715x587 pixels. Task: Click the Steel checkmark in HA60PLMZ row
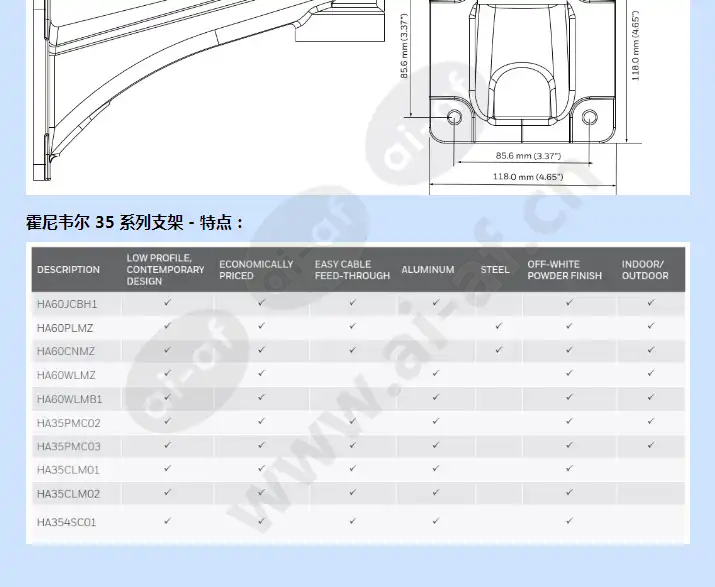(x=498, y=326)
